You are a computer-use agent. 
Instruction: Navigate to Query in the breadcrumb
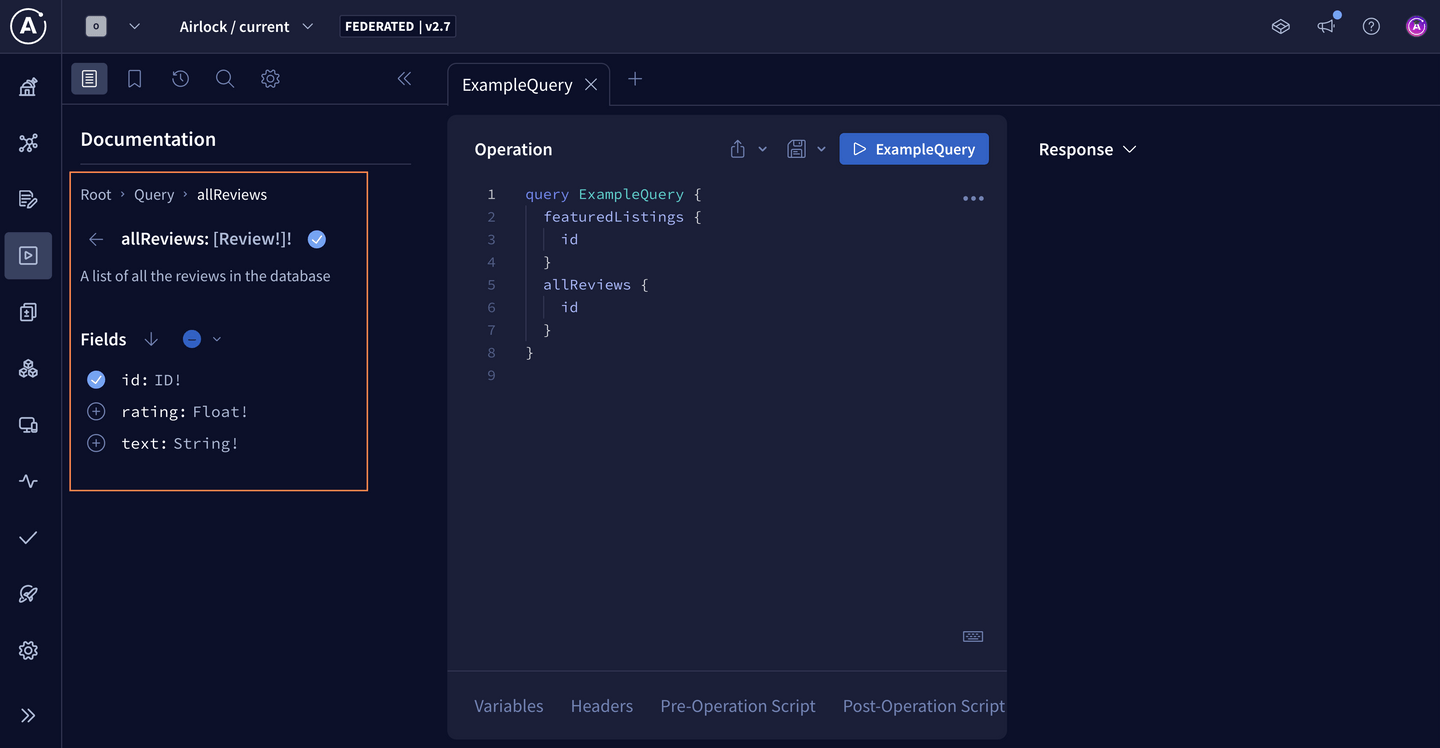154,195
